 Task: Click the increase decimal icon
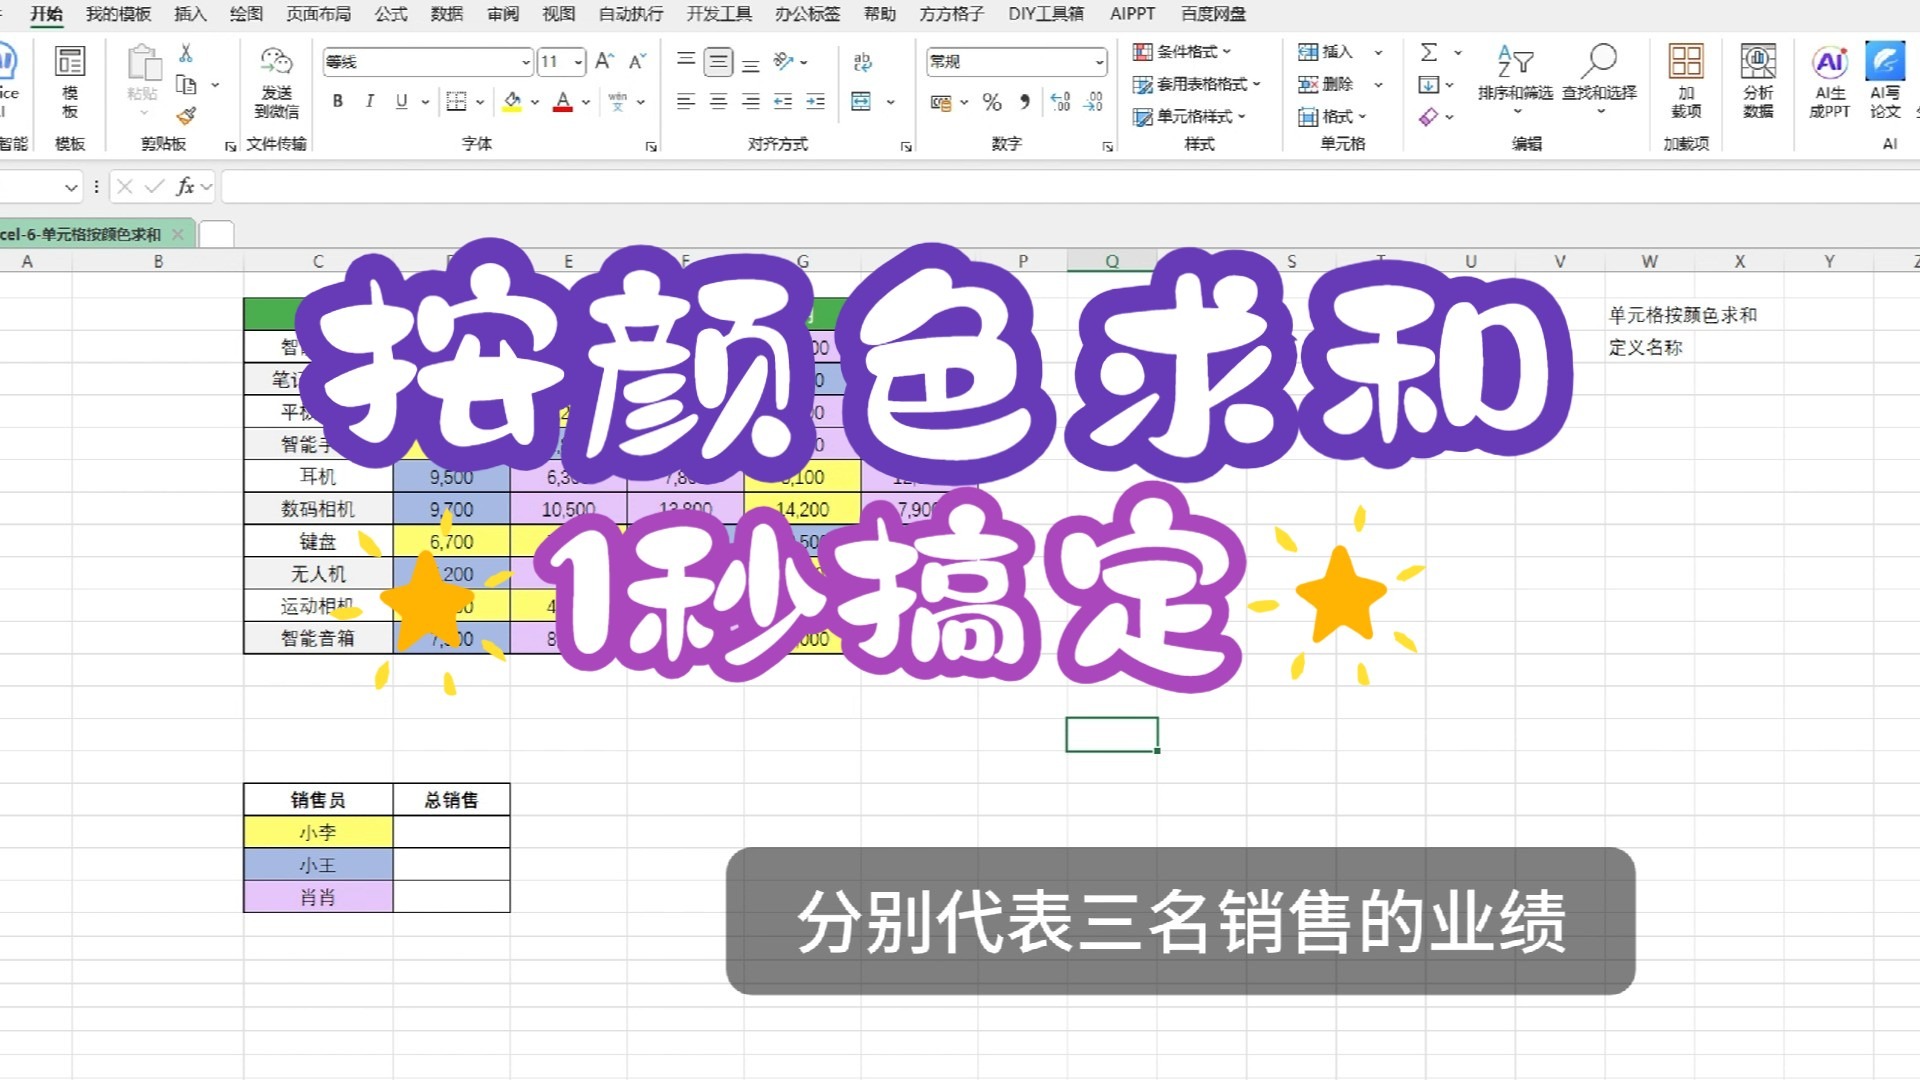pos(1060,101)
